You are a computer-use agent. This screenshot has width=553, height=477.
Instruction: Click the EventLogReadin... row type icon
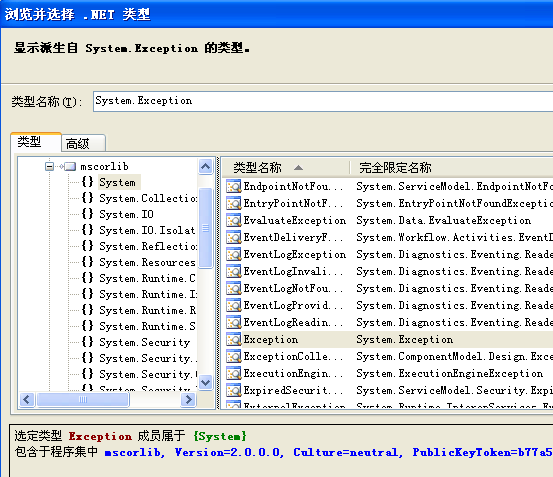pos(233,322)
